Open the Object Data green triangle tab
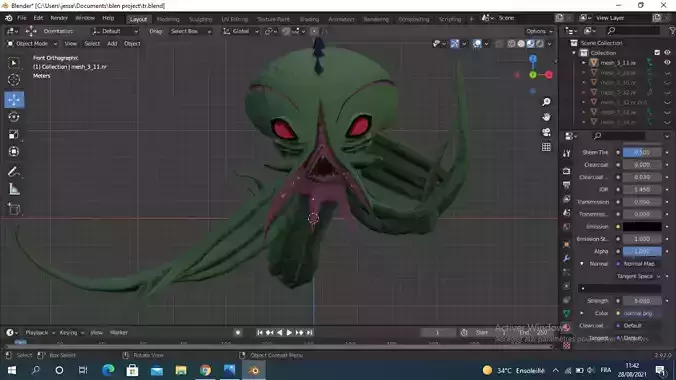The image size is (676, 380). click(566, 314)
